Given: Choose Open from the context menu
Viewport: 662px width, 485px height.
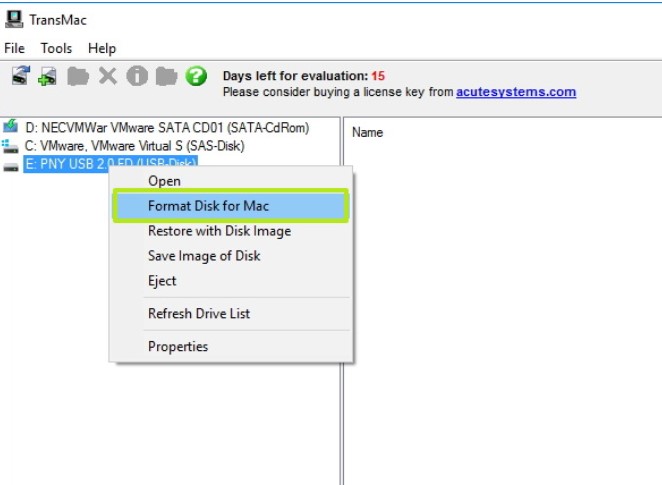Looking at the screenshot, I should click(231, 181).
